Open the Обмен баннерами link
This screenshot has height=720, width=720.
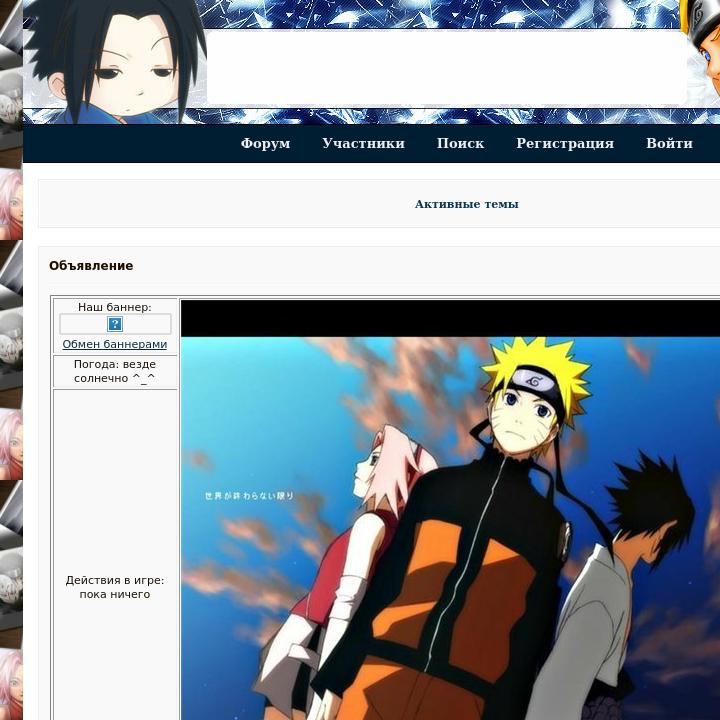click(115, 344)
